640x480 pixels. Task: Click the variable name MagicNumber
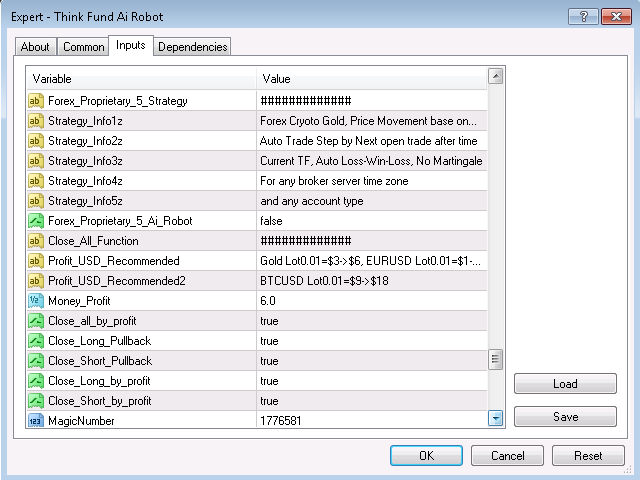pos(81,420)
